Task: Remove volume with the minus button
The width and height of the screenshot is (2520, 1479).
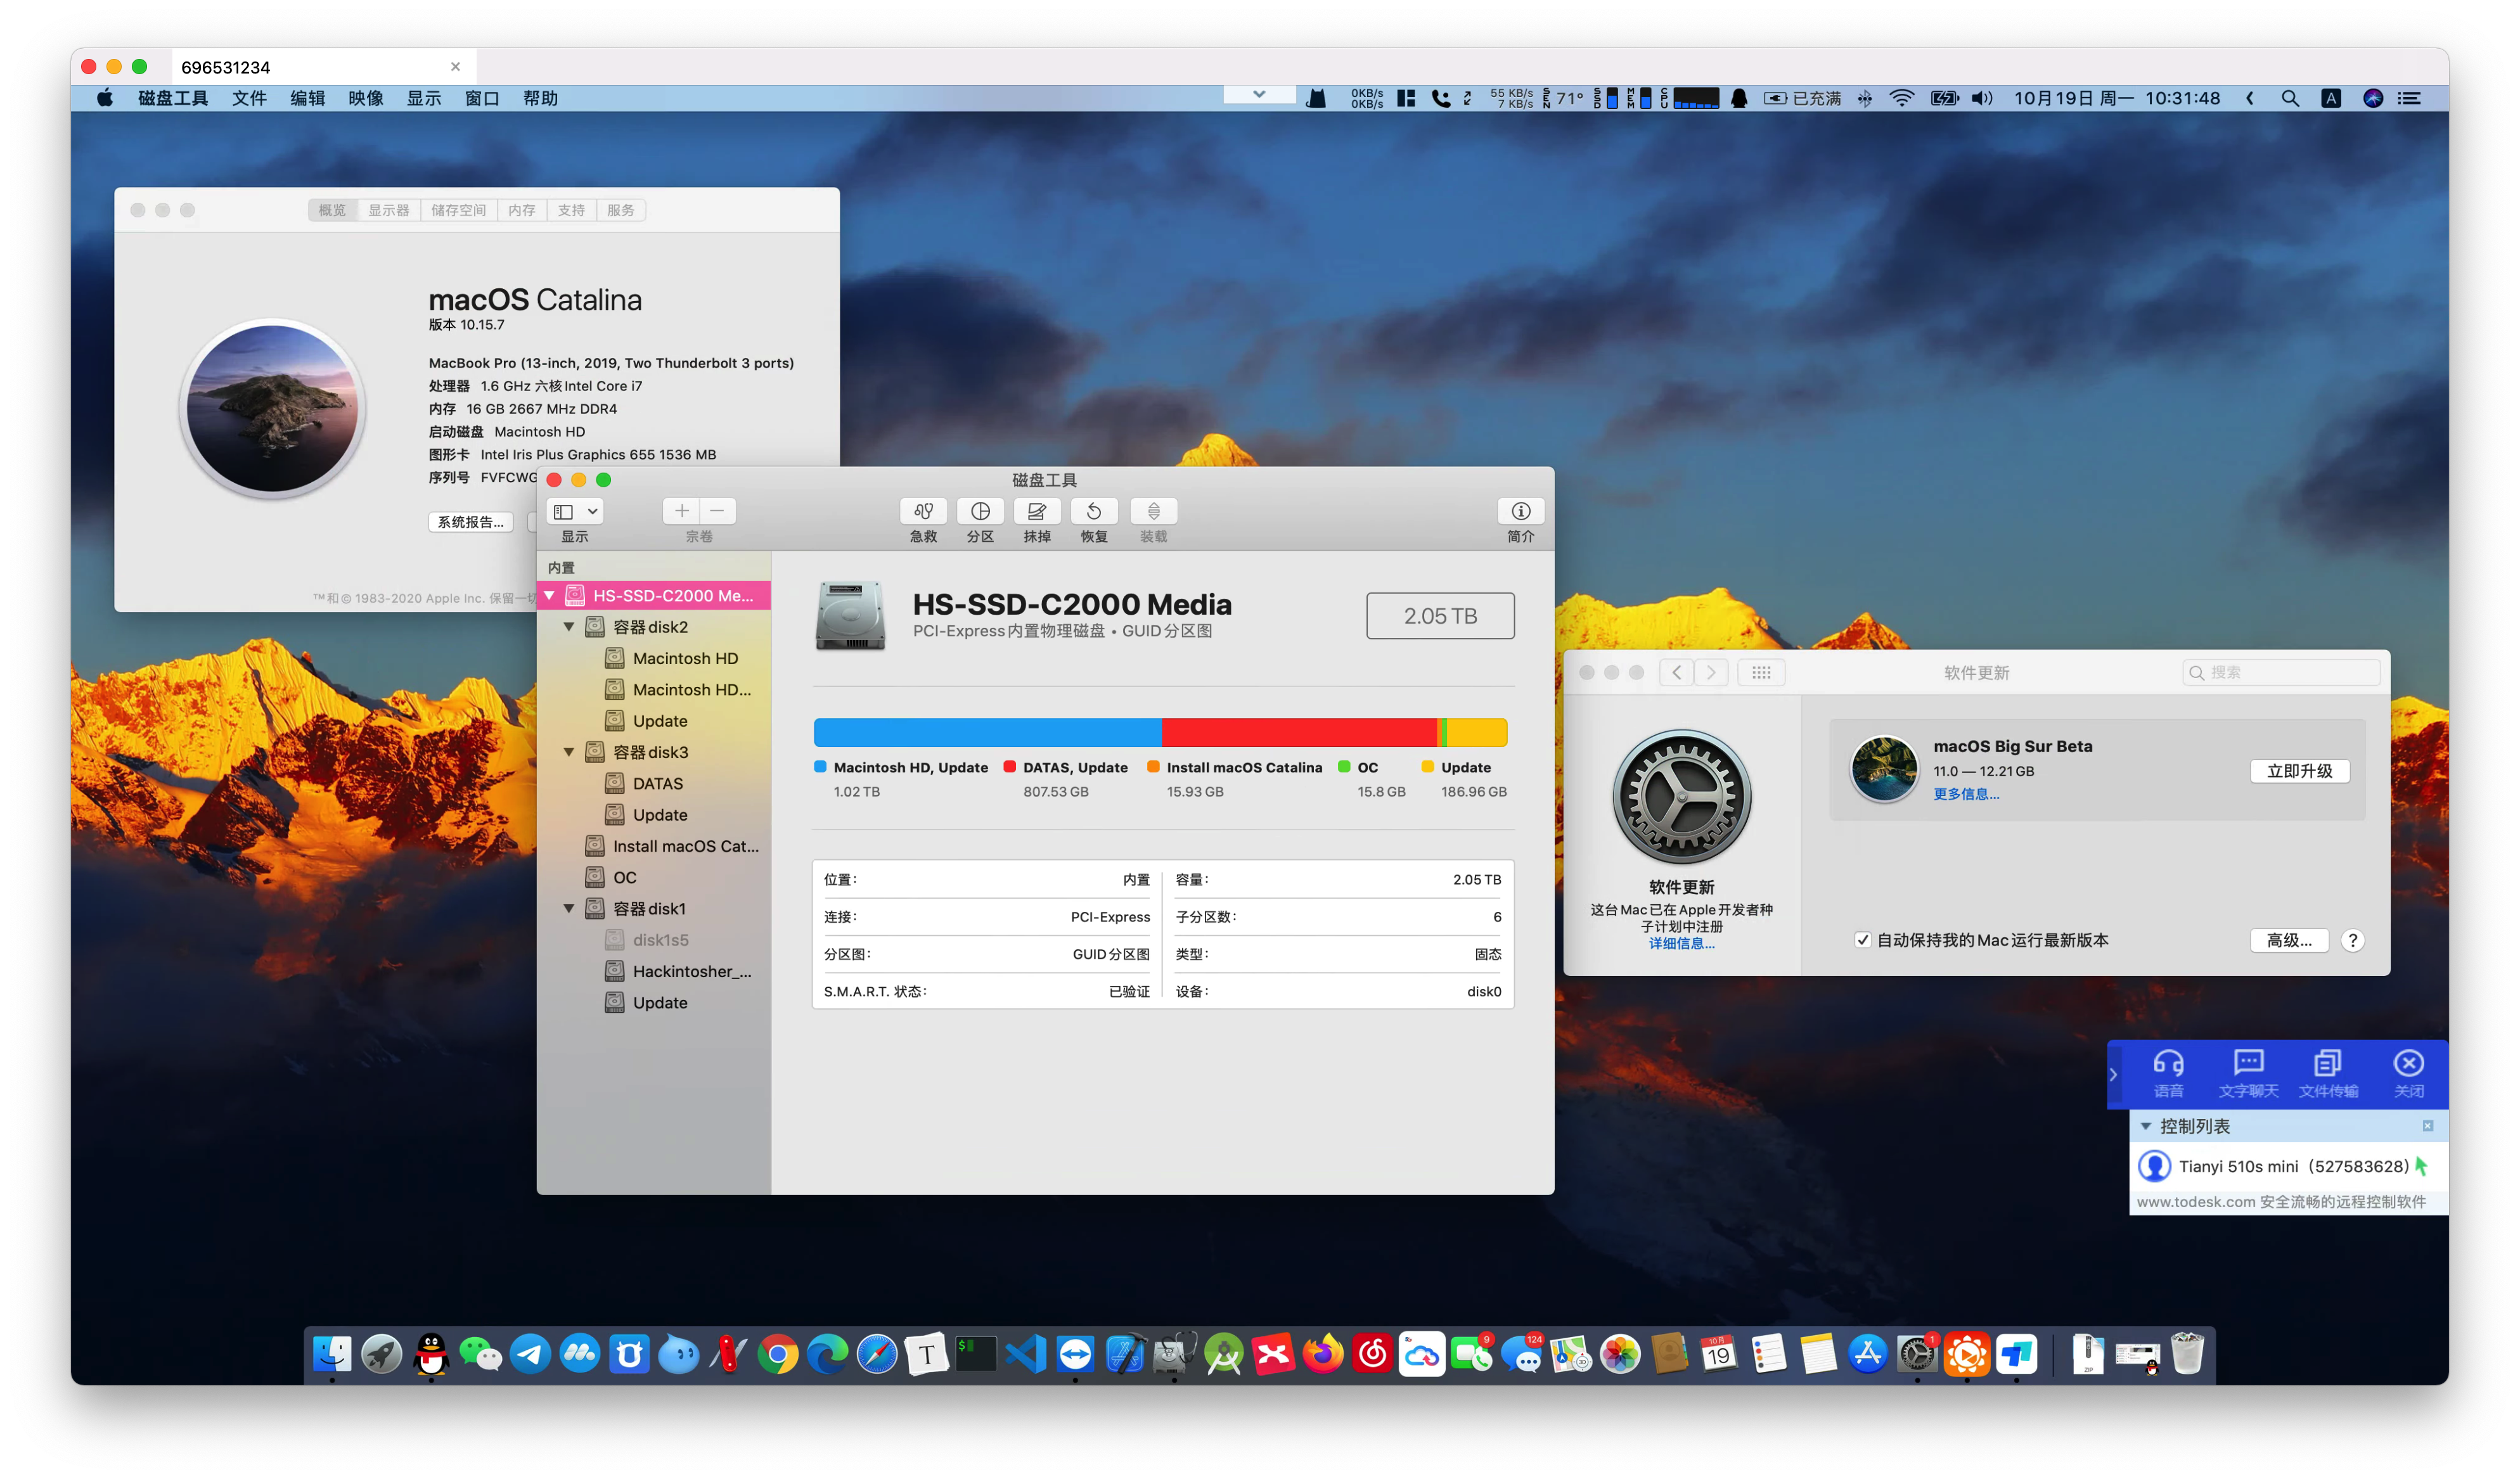Action: (718, 511)
